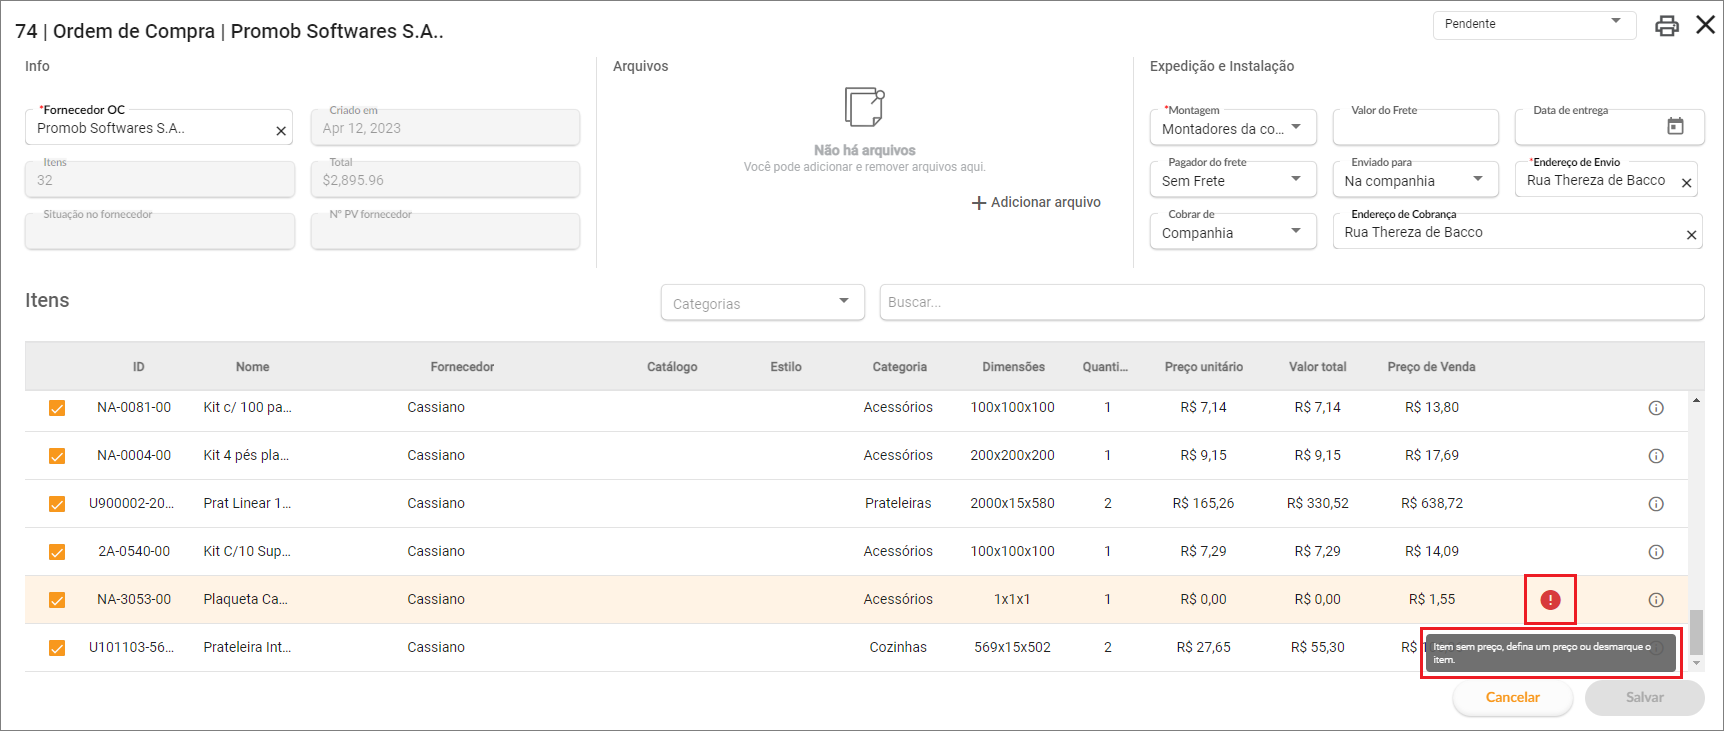Show info for item NA-0081-00
This screenshot has width=1724, height=731.
(1656, 408)
